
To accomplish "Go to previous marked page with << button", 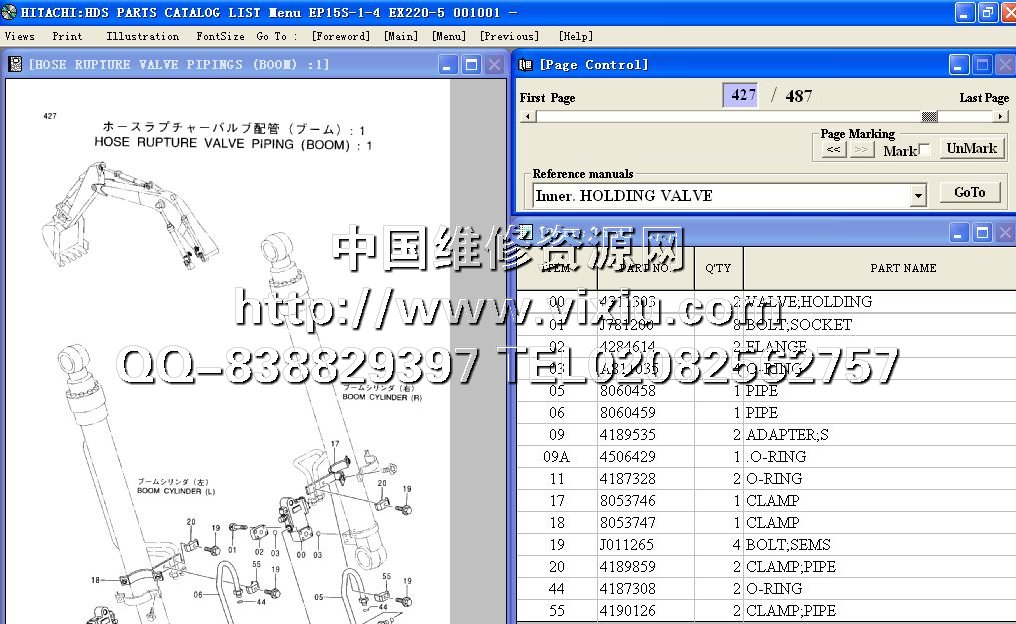I will point(833,150).
